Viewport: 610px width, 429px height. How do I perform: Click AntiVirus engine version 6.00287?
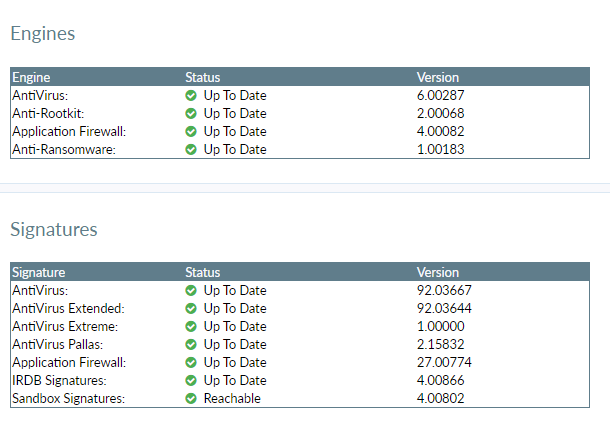point(444,95)
